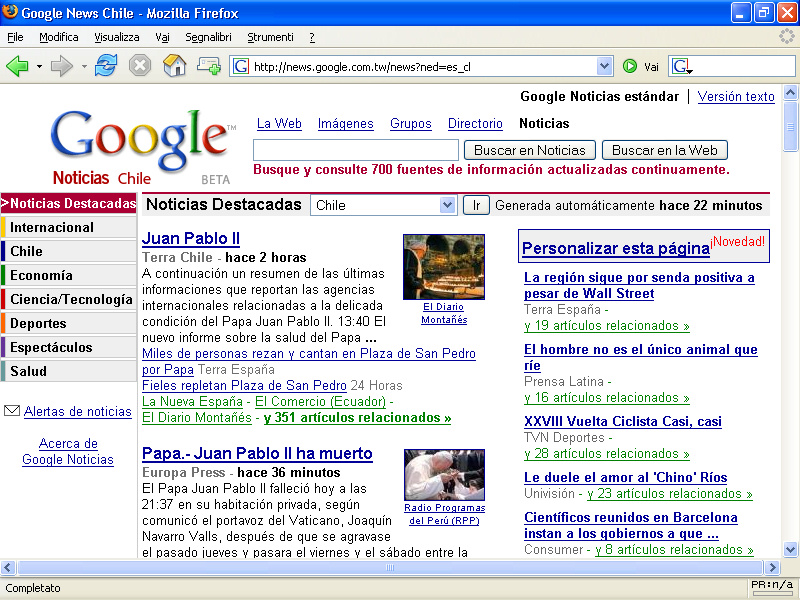Open the Vai menu
Viewport: 800px width, 600px height.
tap(162, 37)
